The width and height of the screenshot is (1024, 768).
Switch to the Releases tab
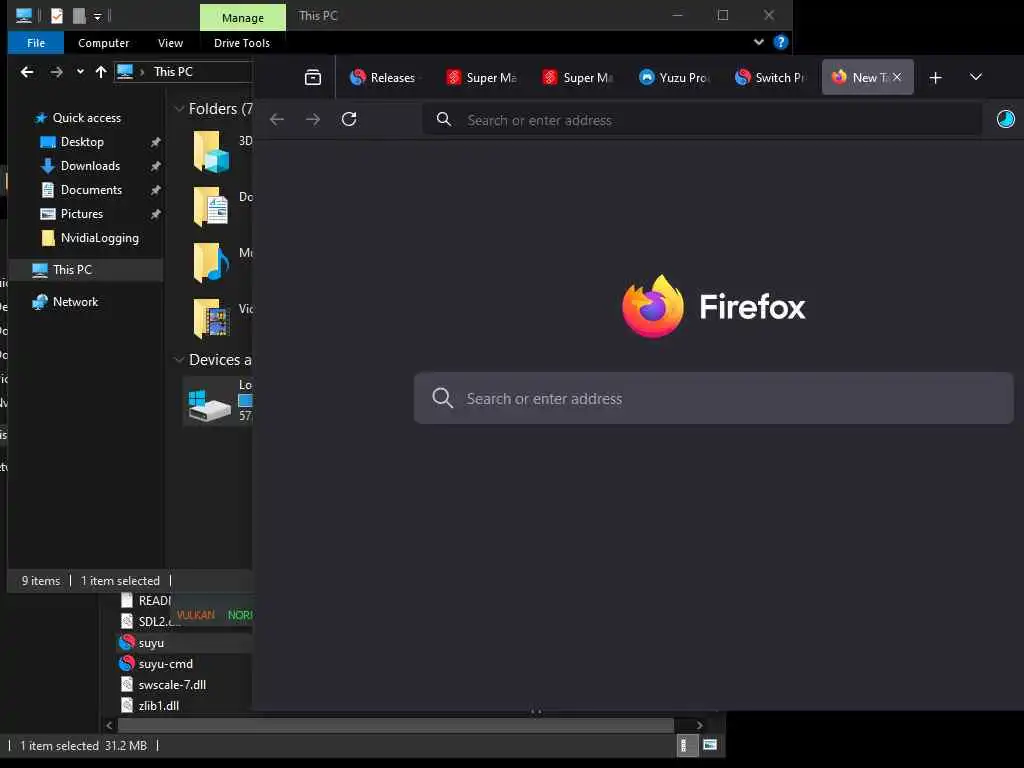click(x=383, y=78)
